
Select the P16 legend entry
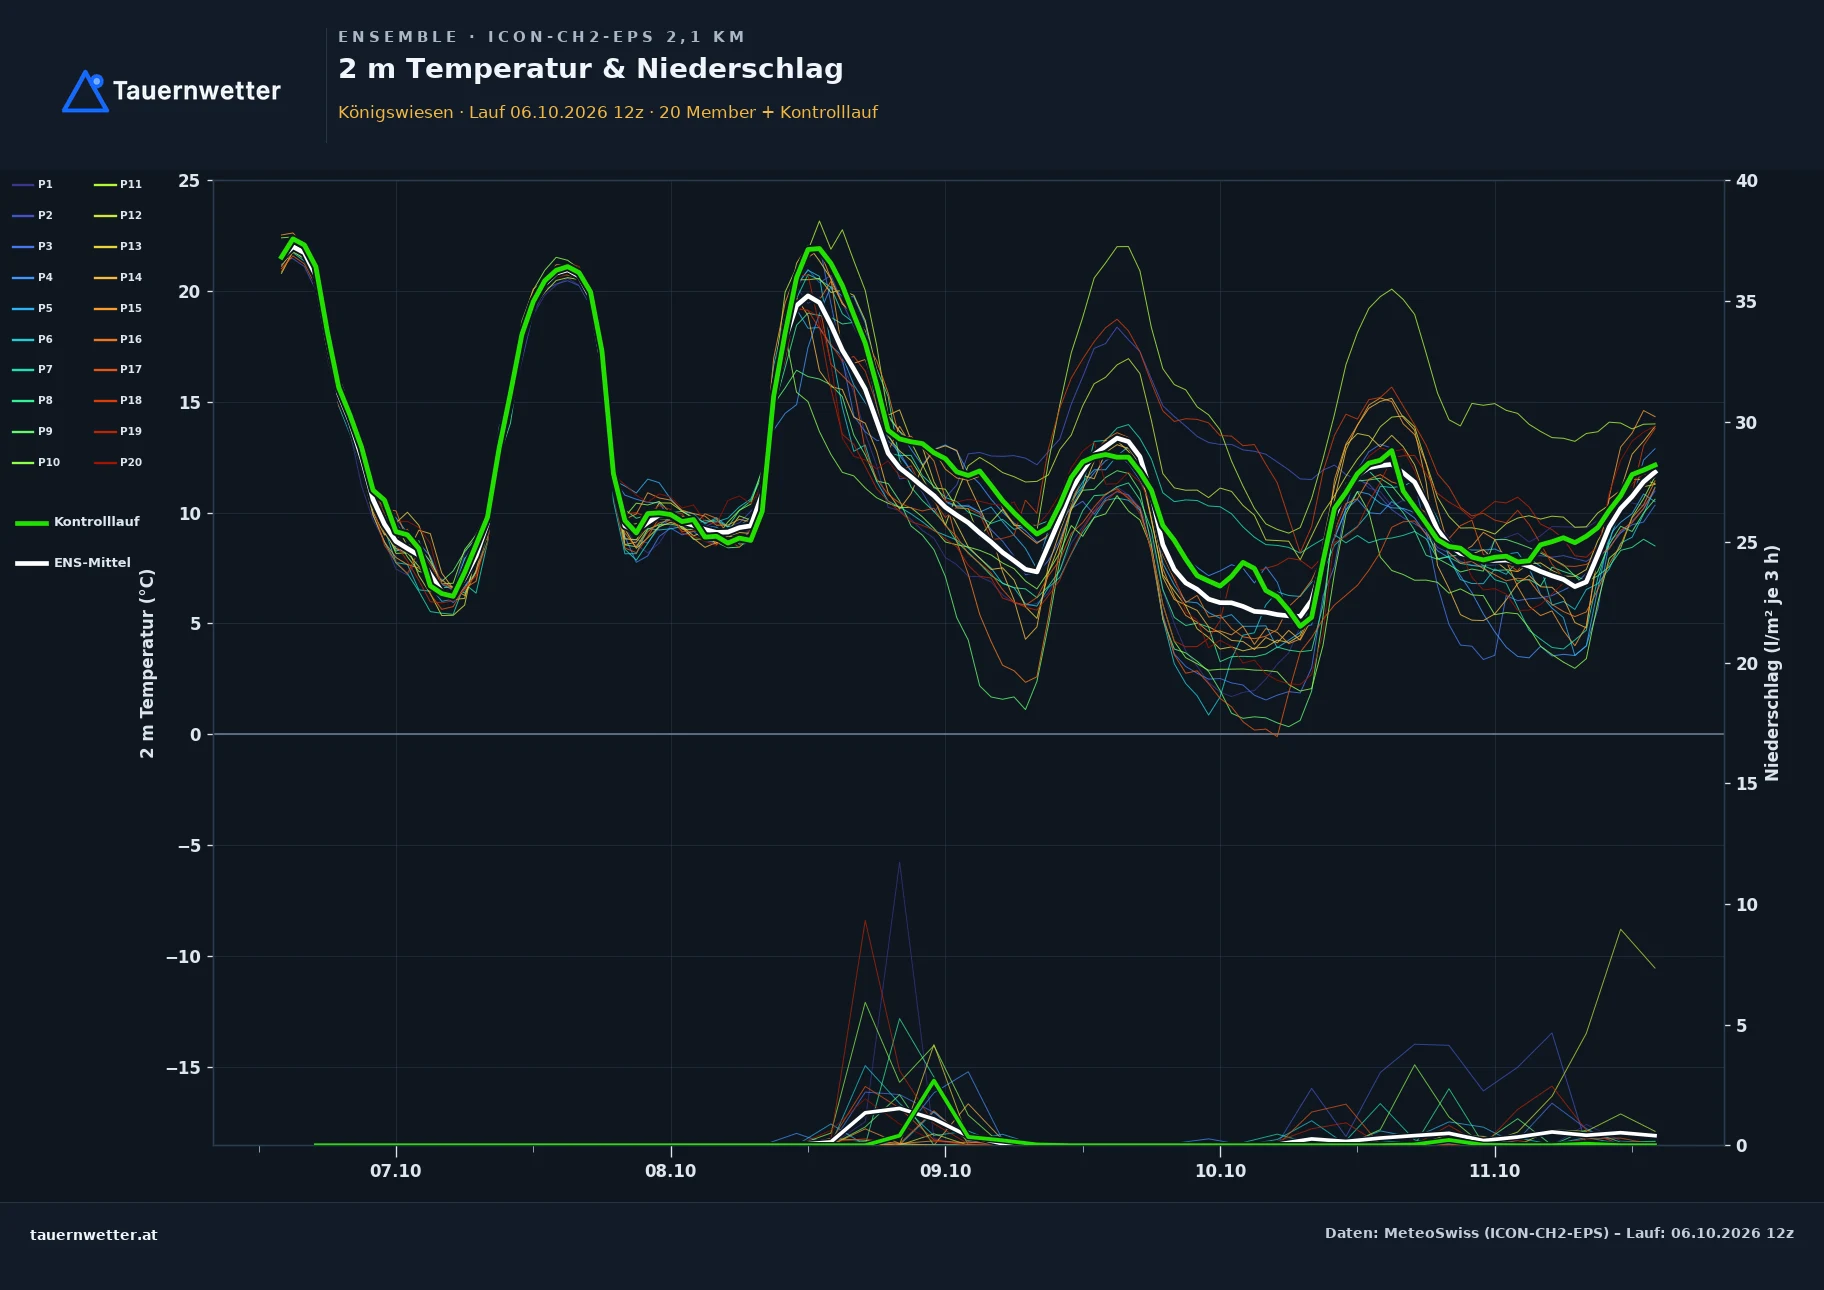[x=118, y=339]
